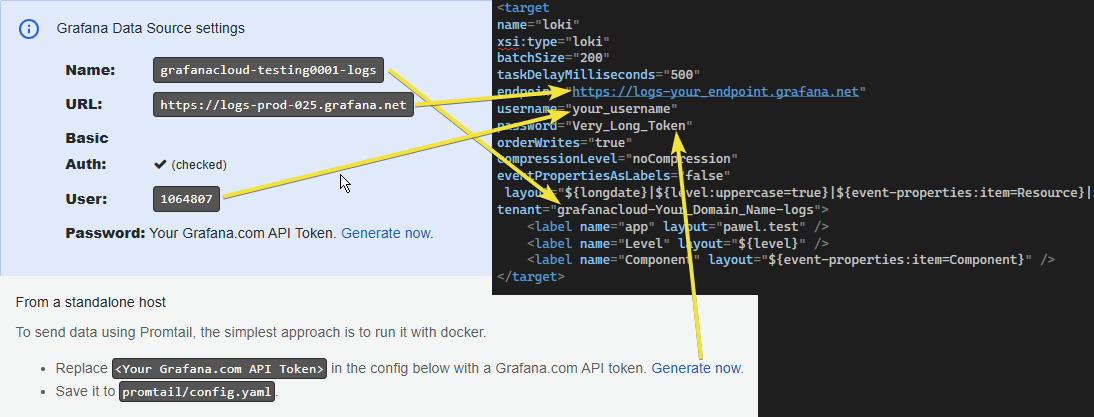Click the promtail/config.yaml code label
This screenshot has height=417, width=1094.
(x=197, y=392)
